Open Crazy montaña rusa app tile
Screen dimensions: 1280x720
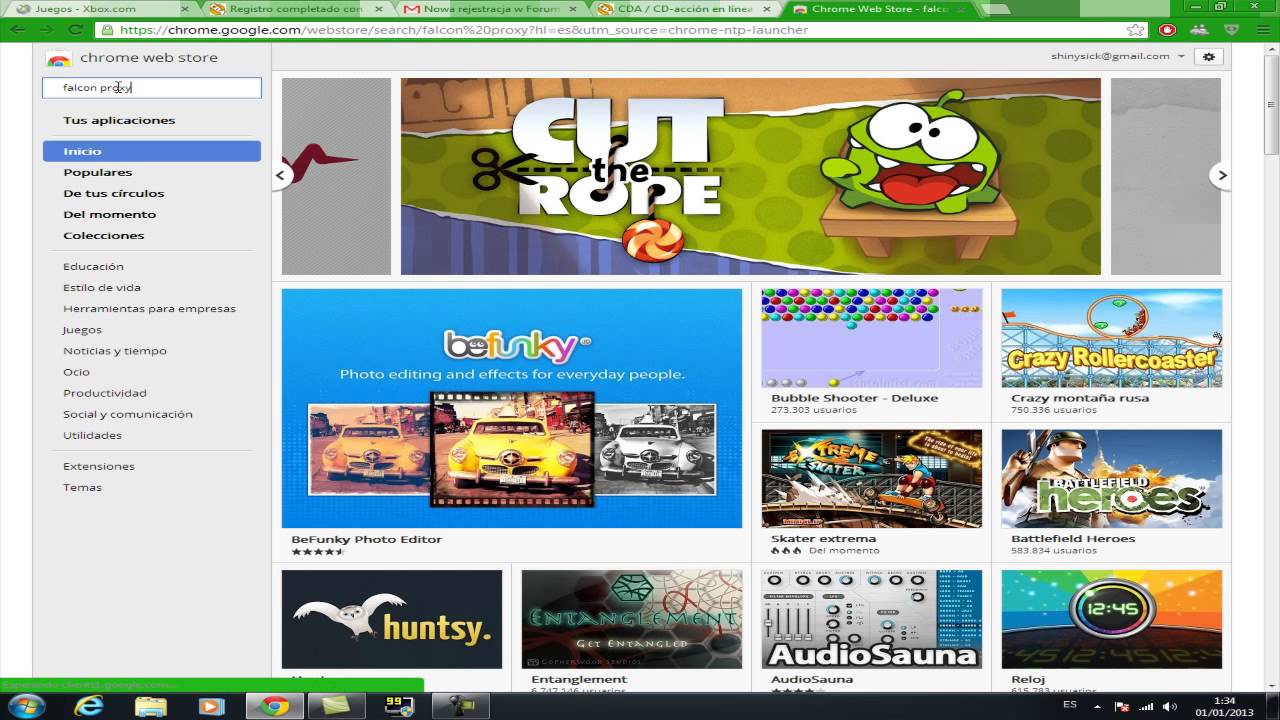click(x=1112, y=352)
